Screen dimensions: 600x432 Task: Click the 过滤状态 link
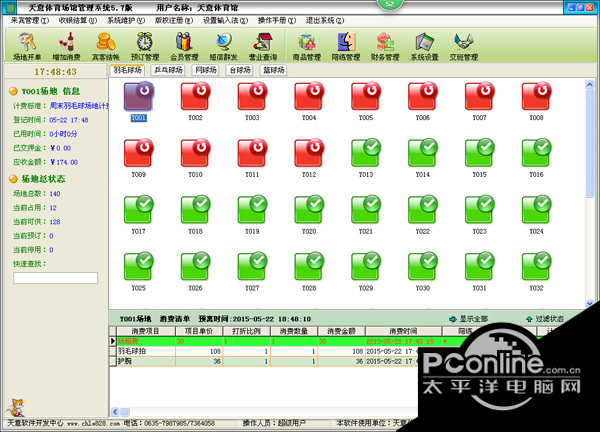pos(545,319)
